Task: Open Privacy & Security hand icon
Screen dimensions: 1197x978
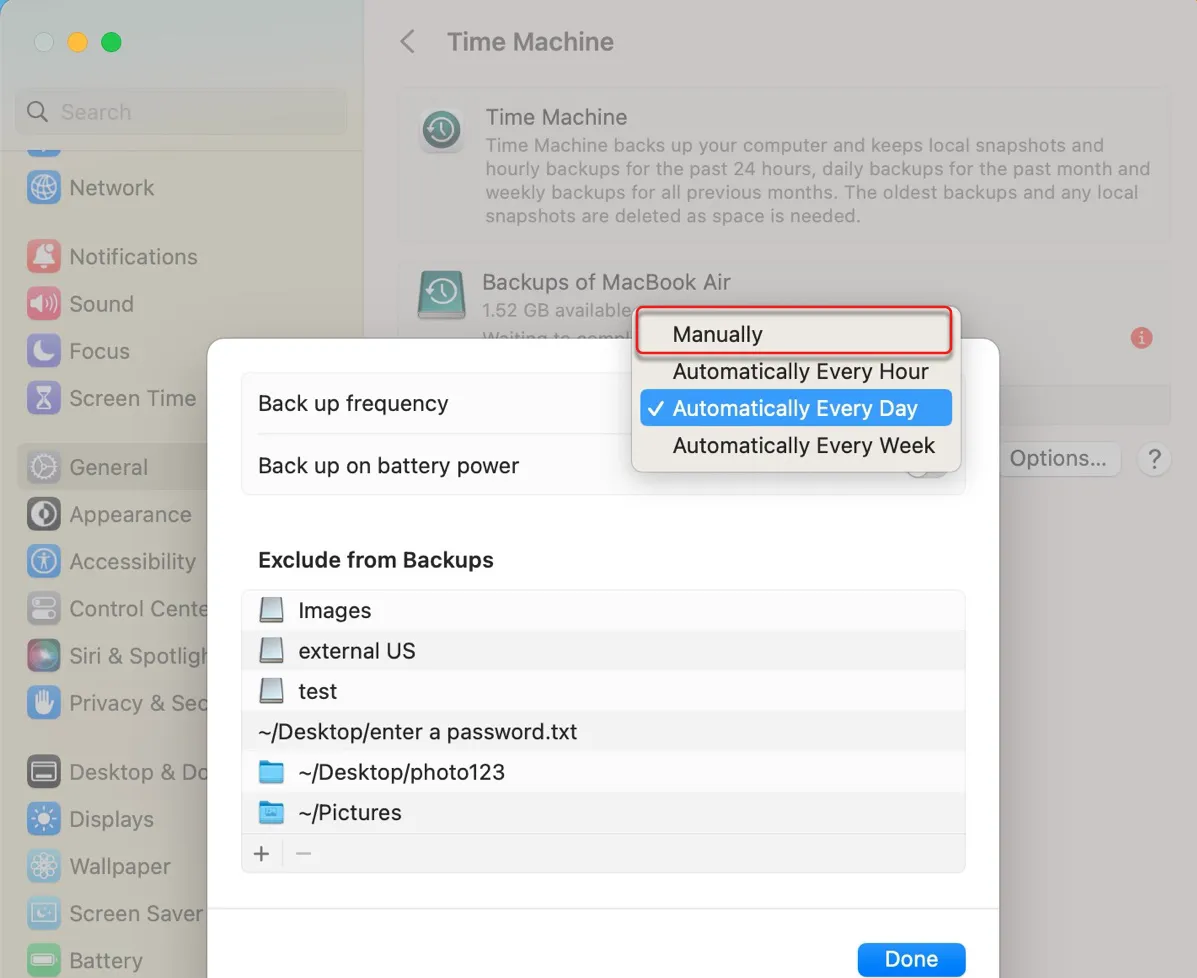Action: click(x=44, y=702)
